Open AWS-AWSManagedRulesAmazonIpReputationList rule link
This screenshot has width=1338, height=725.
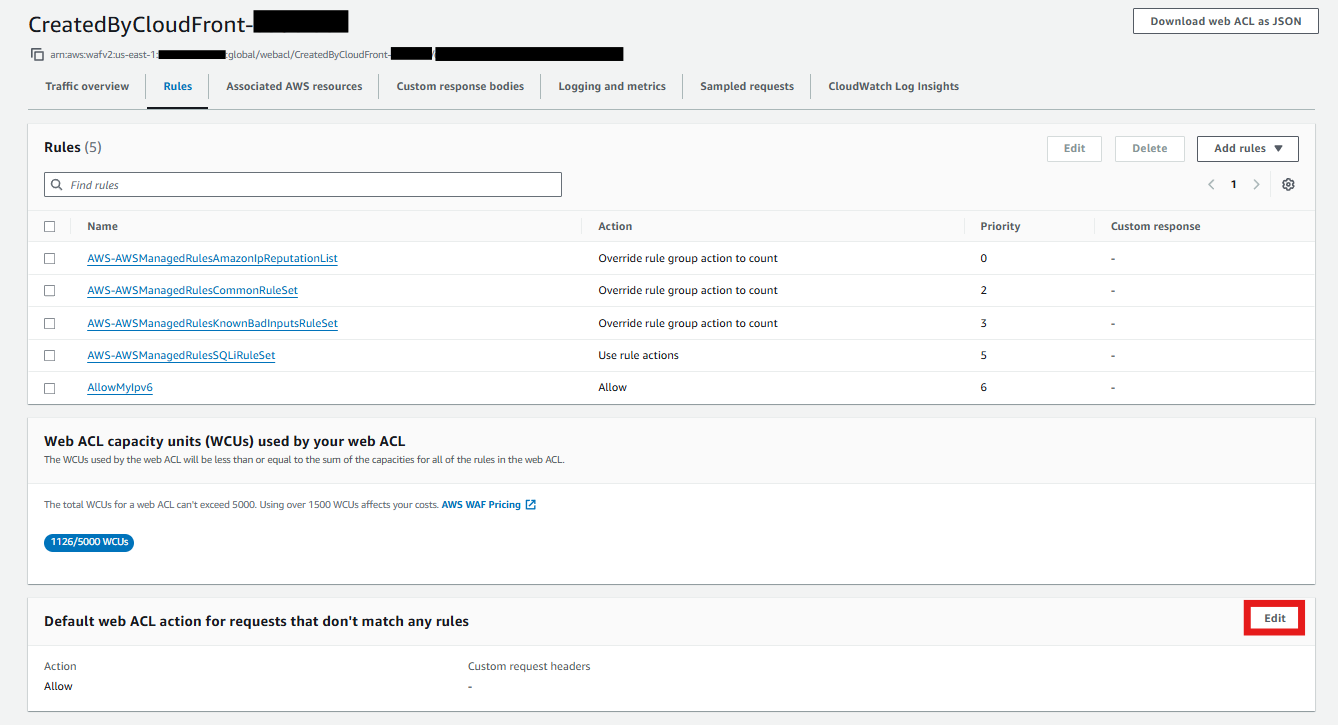pos(212,258)
